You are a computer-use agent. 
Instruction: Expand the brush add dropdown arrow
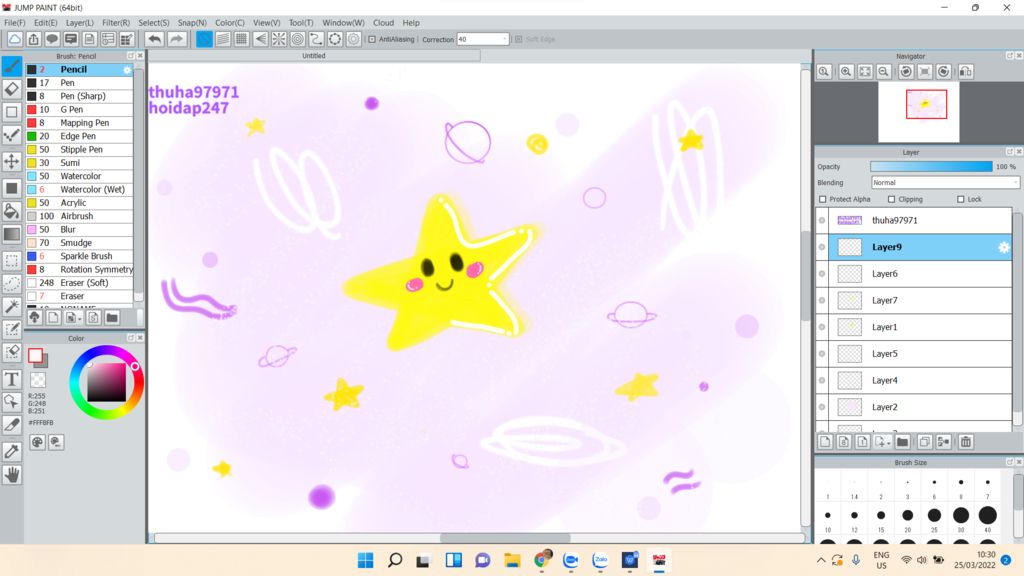point(79,318)
